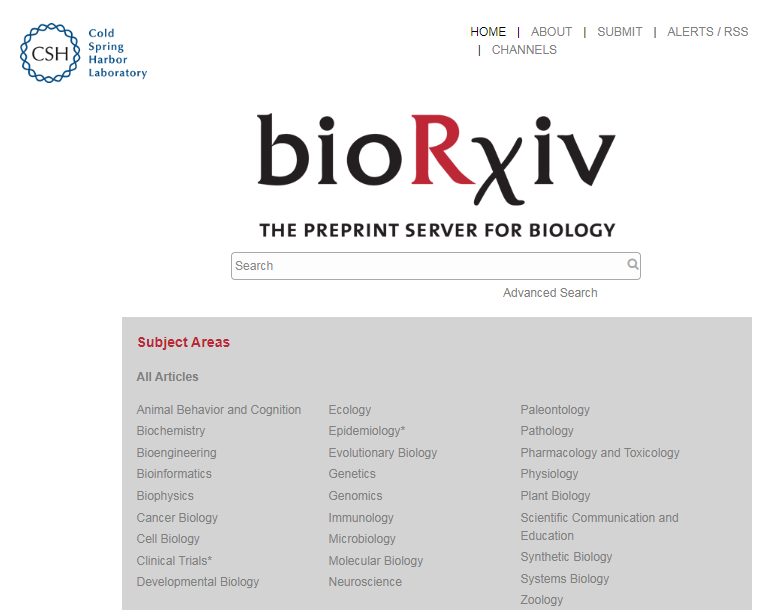Screen dimensions: 760x610
Task: Select the Zoology subject area
Action: tap(542, 600)
